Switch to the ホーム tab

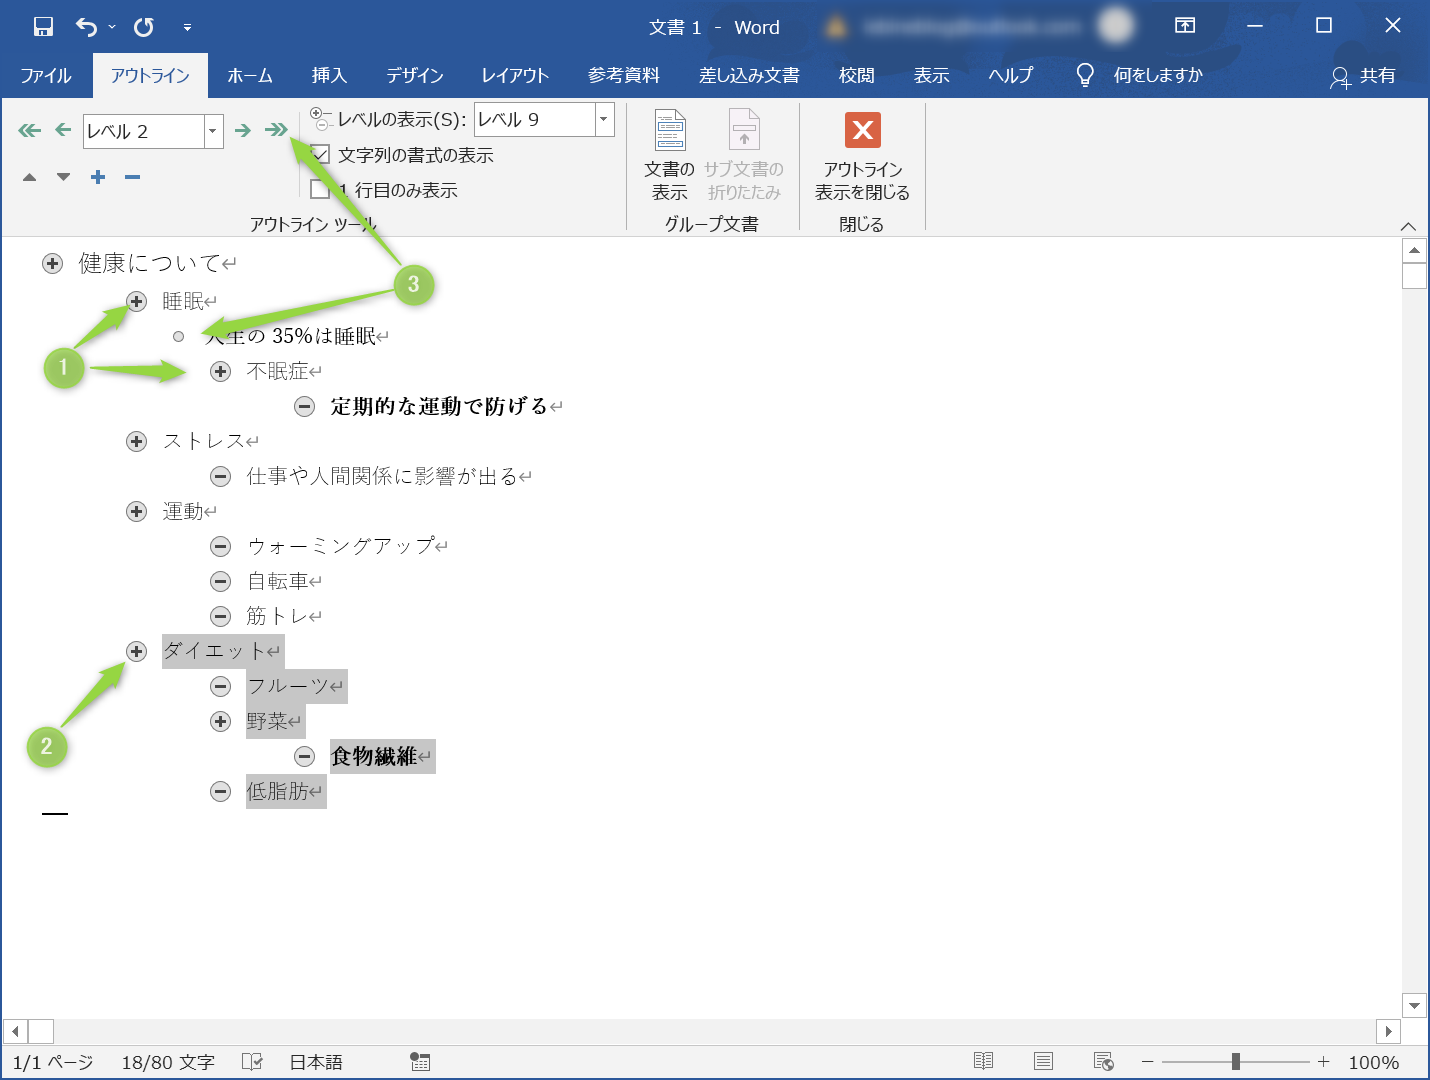click(x=249, y=76)
